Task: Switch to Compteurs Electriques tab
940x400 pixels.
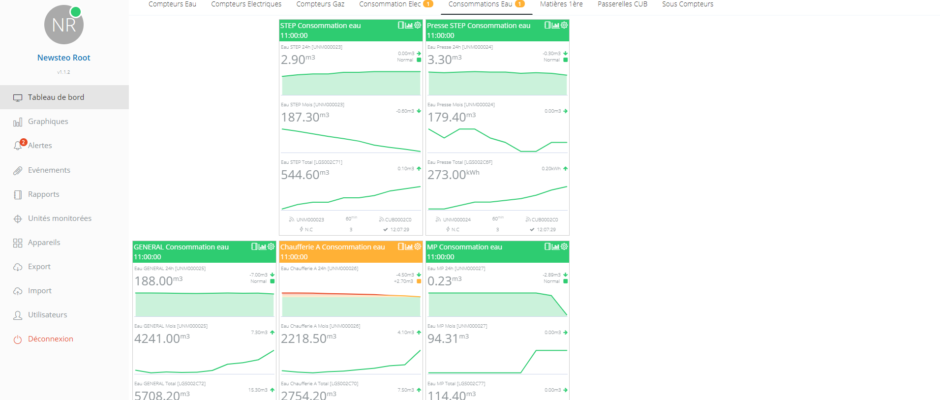Action: click(x=246, y=4)
